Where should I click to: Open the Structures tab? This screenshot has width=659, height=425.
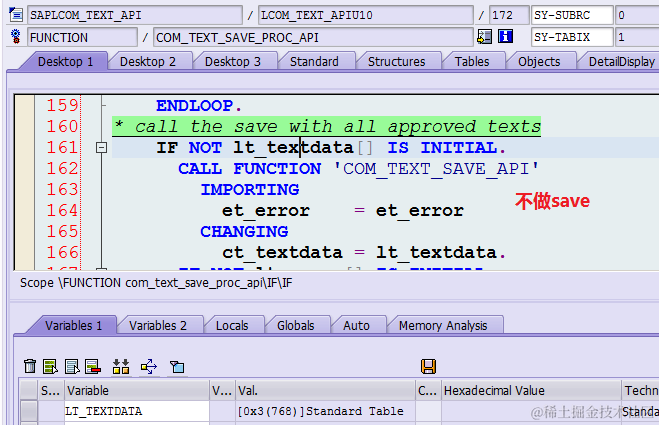[x=396, y=61]
